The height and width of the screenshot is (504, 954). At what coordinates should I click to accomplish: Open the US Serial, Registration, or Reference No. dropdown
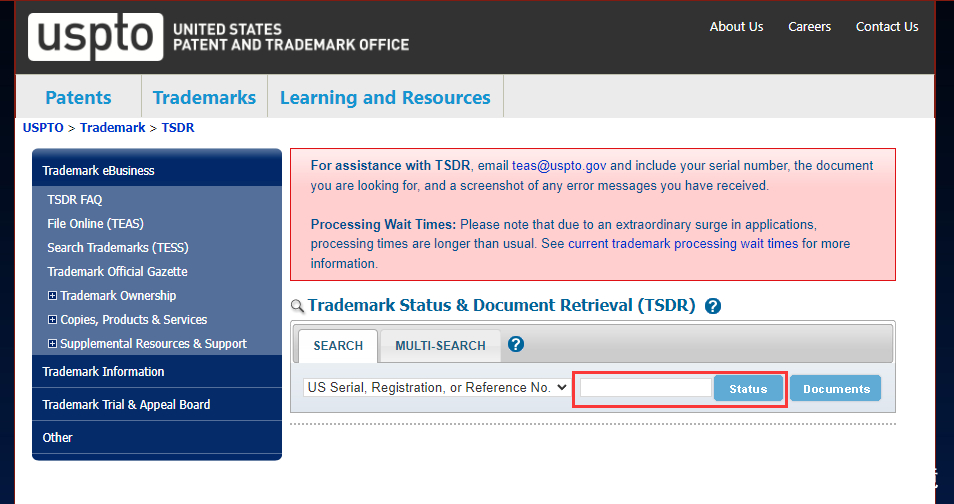pyautogui.click(x=436, y=388)
